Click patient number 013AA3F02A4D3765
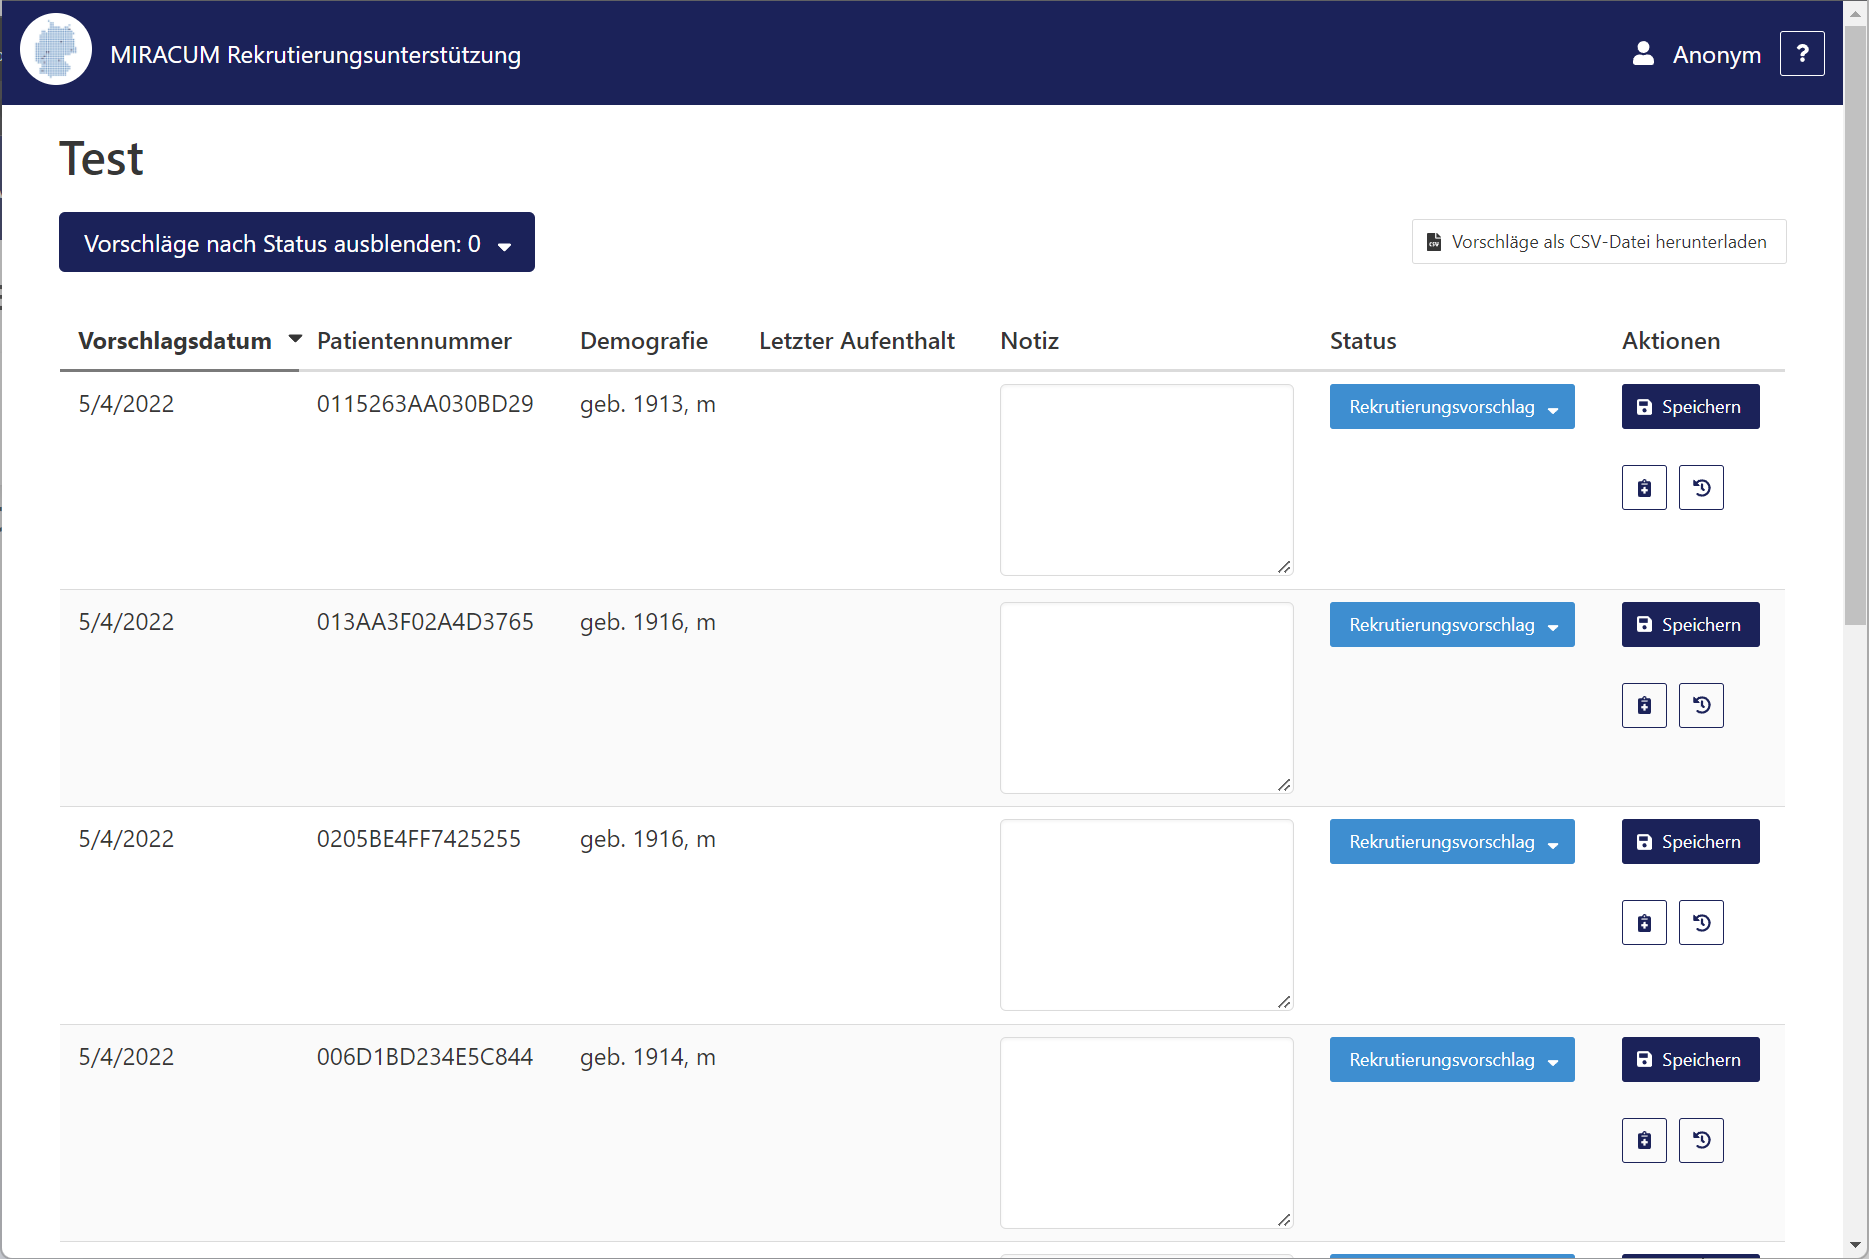 pos(425,622)
